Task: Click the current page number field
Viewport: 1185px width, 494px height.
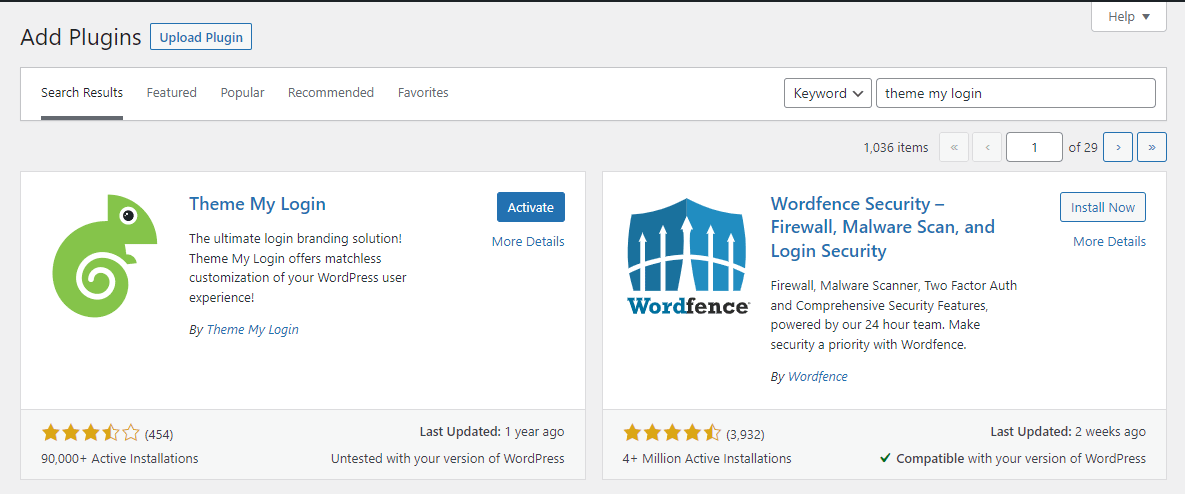Action: 1034,147
